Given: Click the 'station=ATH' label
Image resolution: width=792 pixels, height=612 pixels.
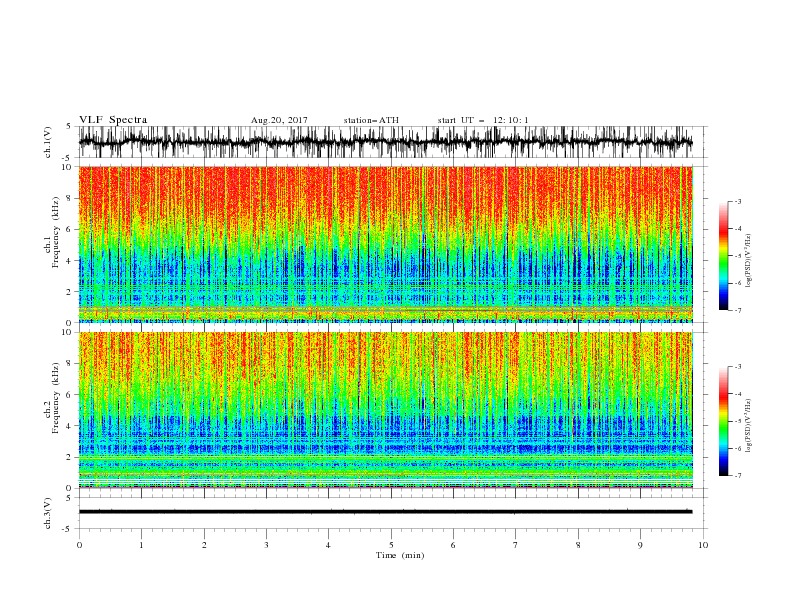Looking at the screenshot, I should (x=371, y=120).
